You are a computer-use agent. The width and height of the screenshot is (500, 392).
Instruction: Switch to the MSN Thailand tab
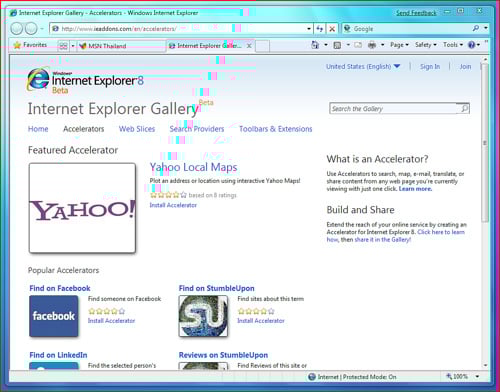tap(121, 46)
